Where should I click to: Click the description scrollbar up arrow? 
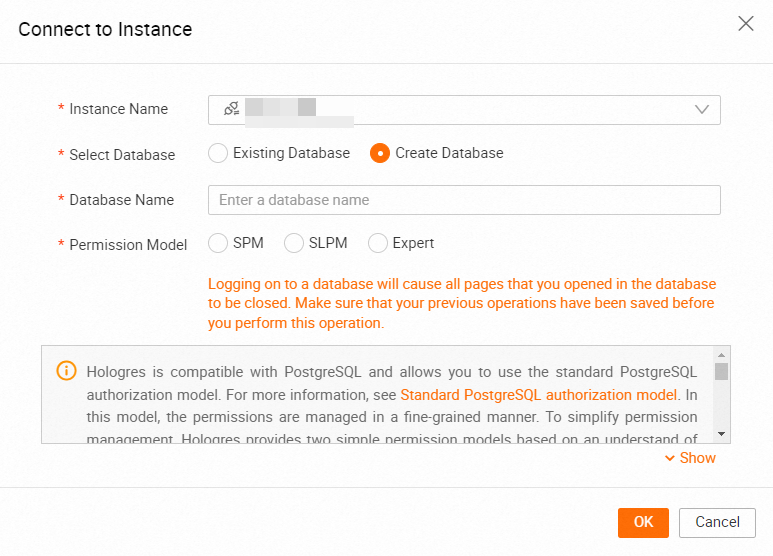tap(721, 354)
